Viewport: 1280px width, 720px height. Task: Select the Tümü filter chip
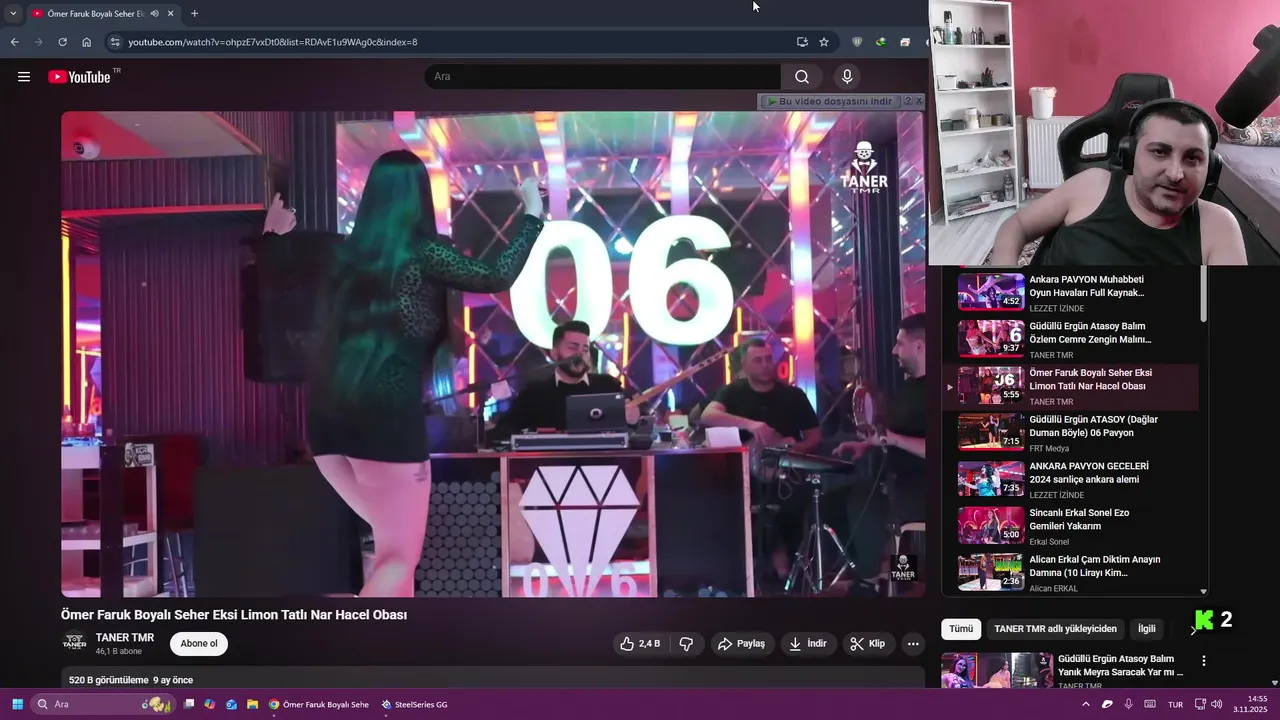[x=961, y=629]
